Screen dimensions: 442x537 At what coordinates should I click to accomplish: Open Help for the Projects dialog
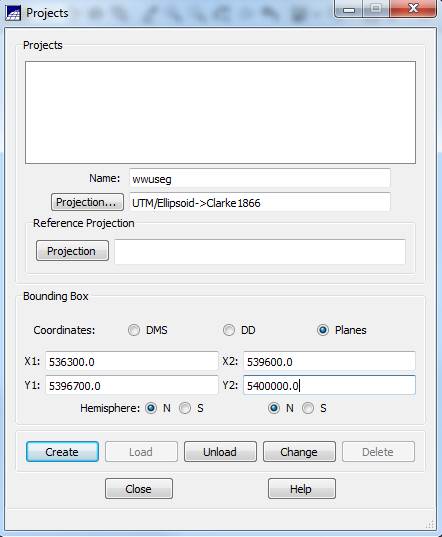302,488
